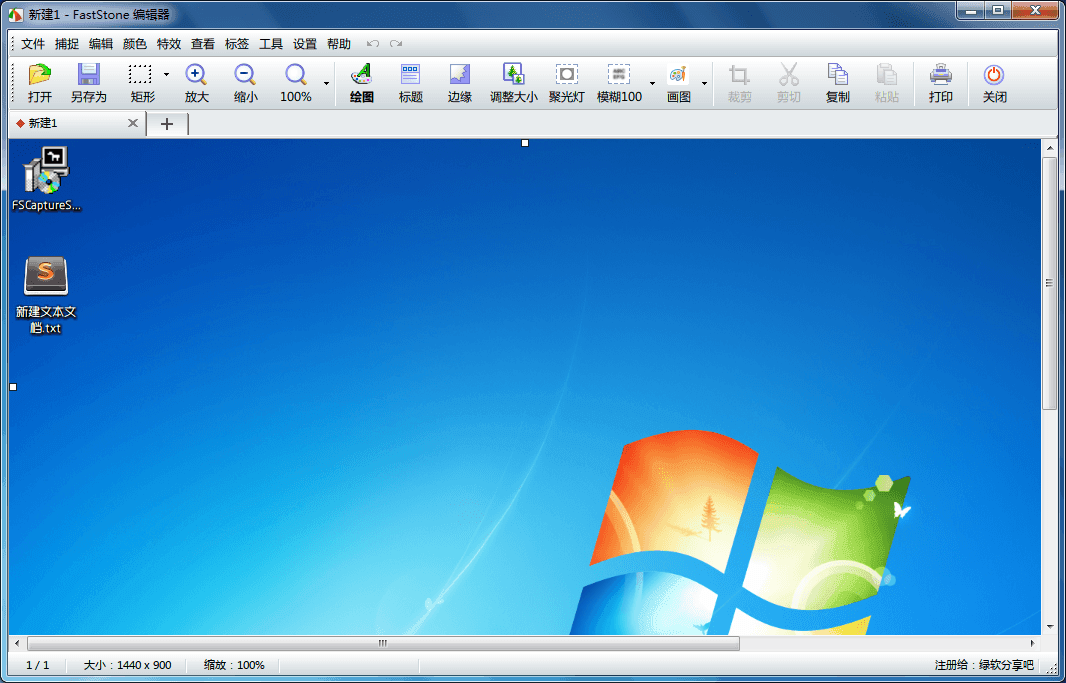Screen dimensions: 1066x683
Task: Click the 剪切 scissors icon
Action: pyautogui.click(x=789, y=75)
